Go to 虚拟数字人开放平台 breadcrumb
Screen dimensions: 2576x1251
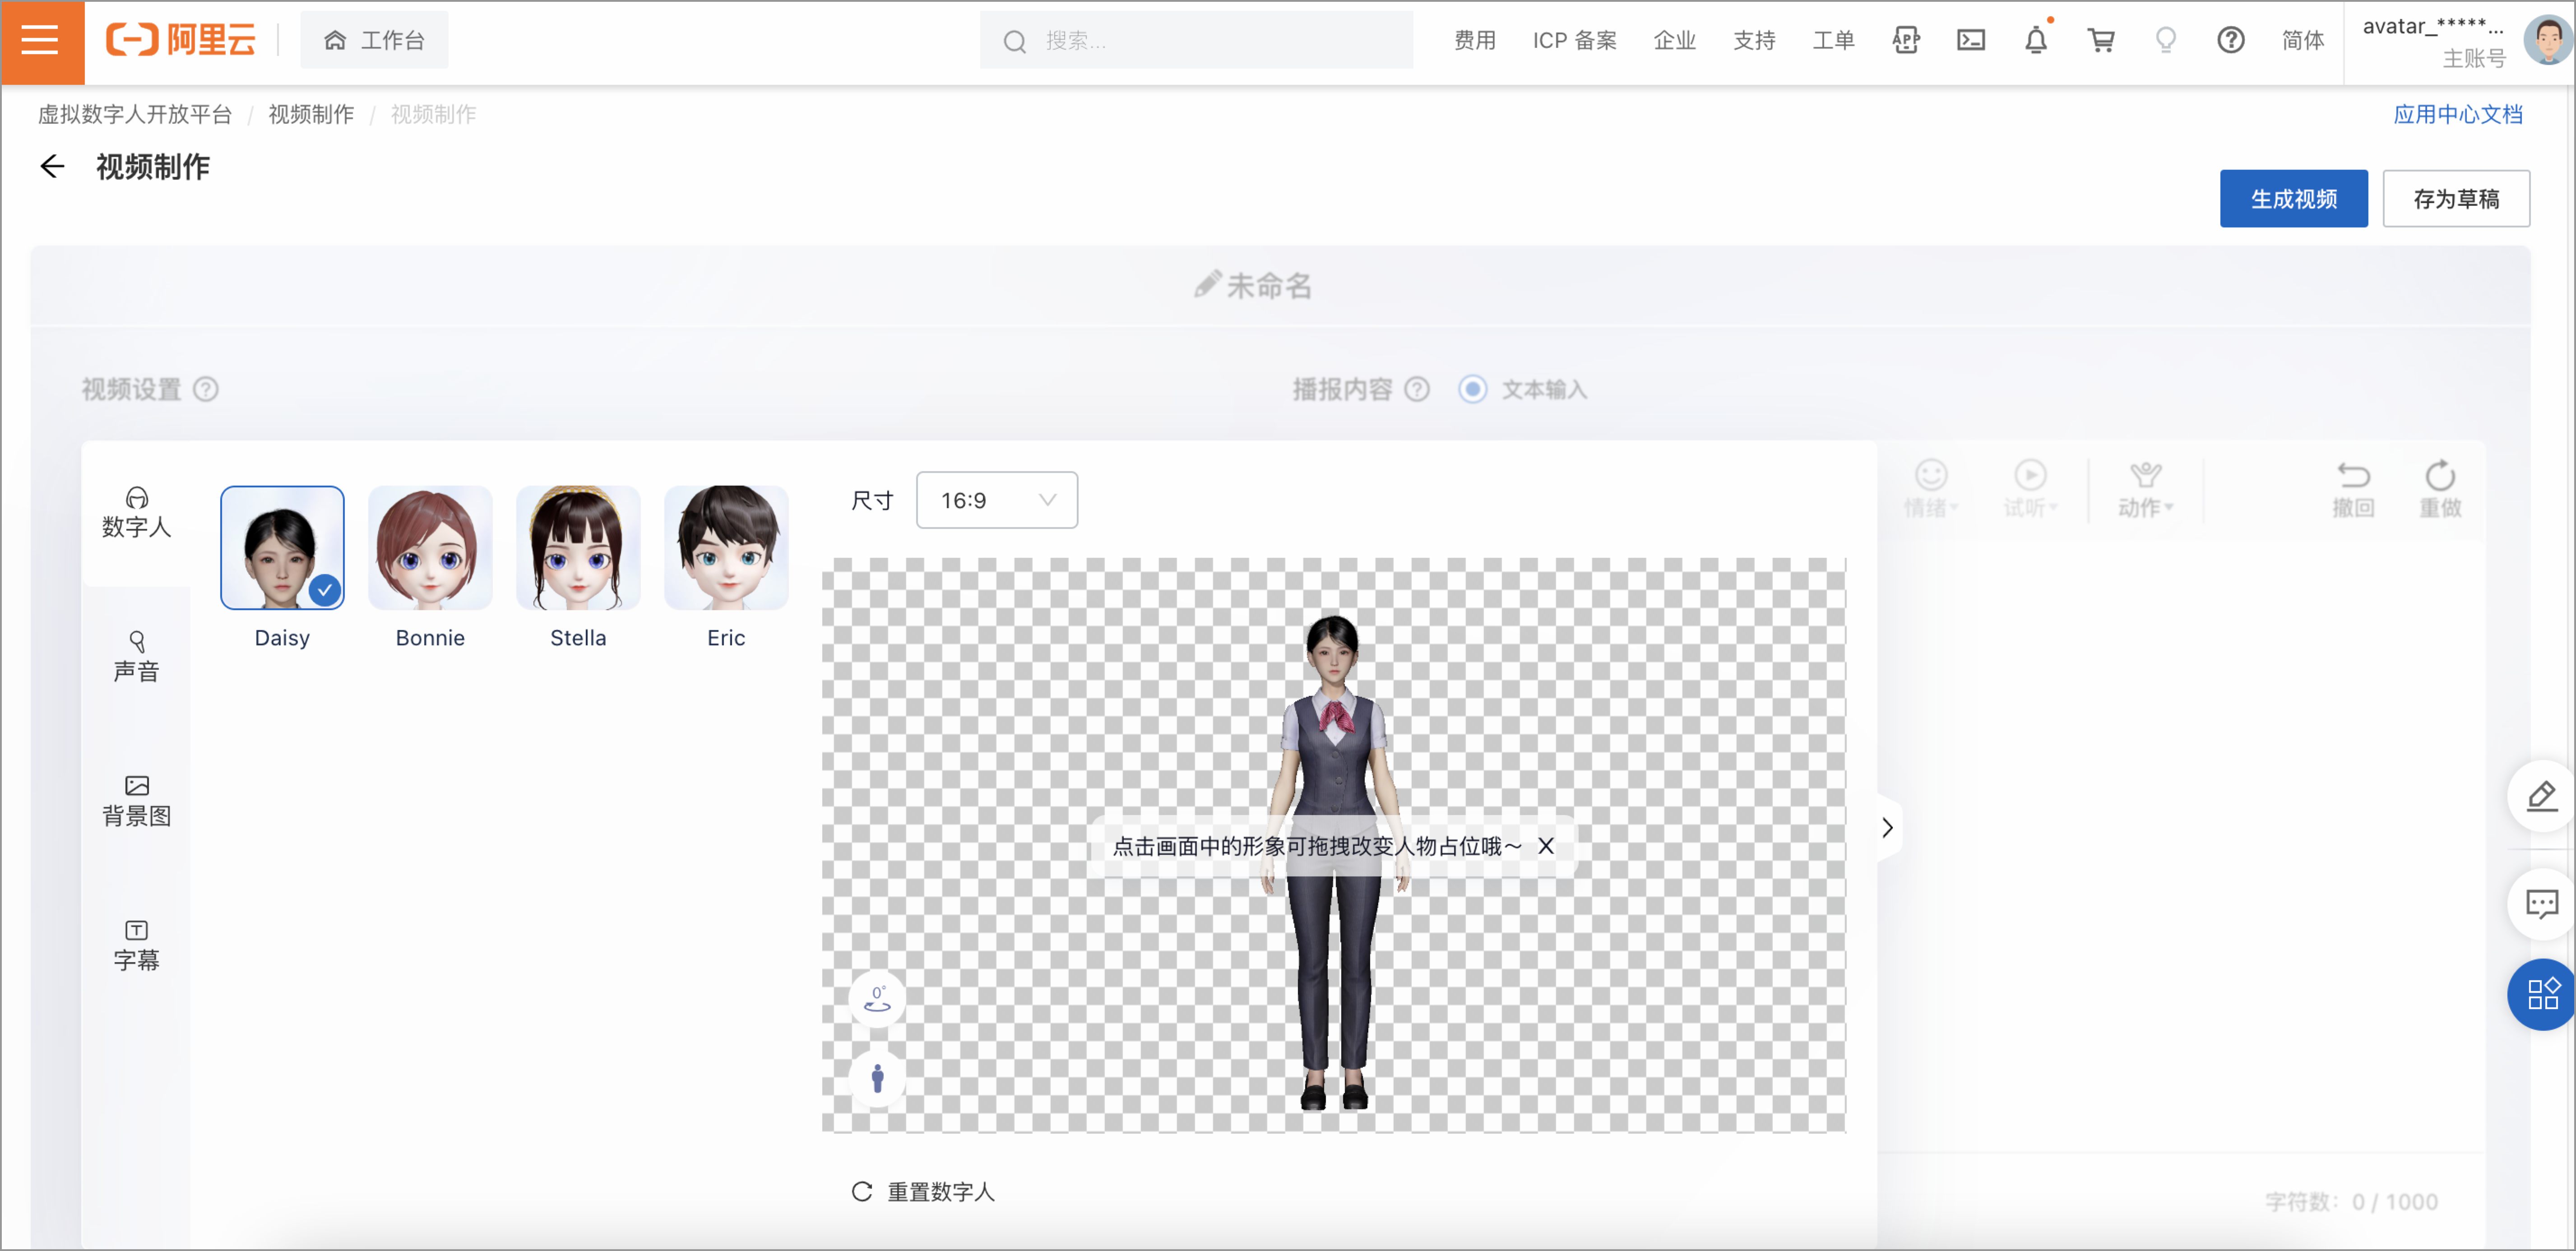pos(135,114)
